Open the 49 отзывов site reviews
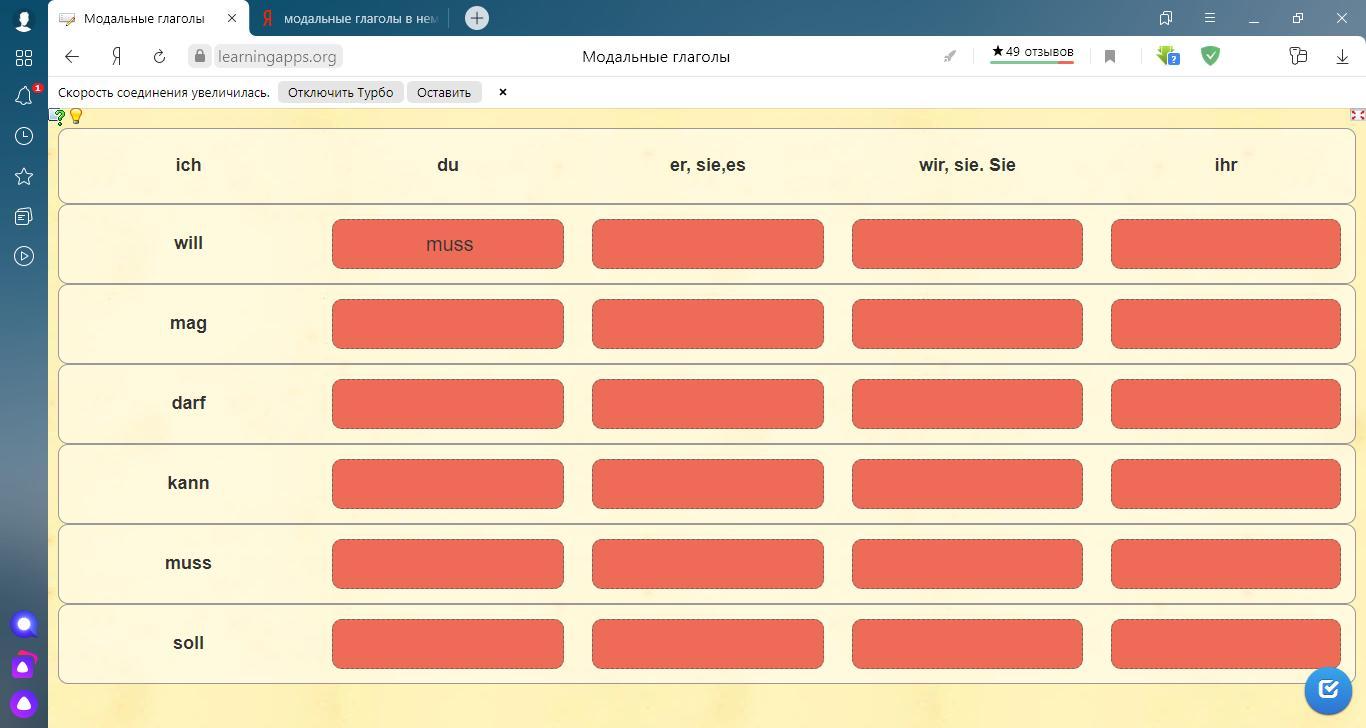Screen dimensions: 1366x728 (1032, 53)
